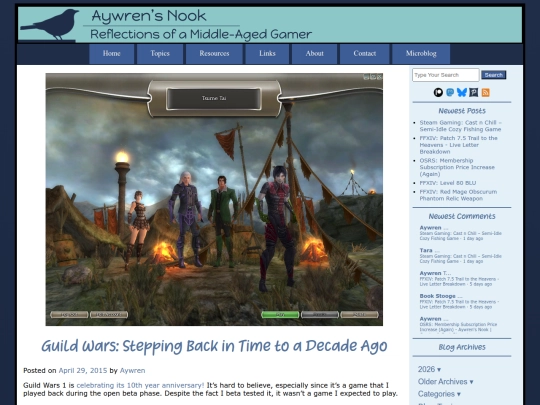Screen dimensions: 540x405
Task: Open the Guild Wars: Stepping Back in Time title
Action: pyautogui.click(x=214, y=346)
